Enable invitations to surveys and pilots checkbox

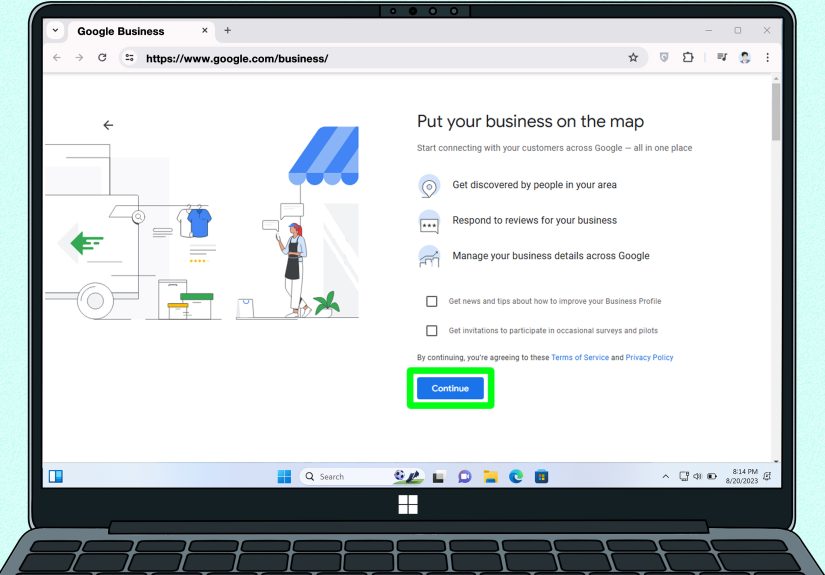click(431, 330)
